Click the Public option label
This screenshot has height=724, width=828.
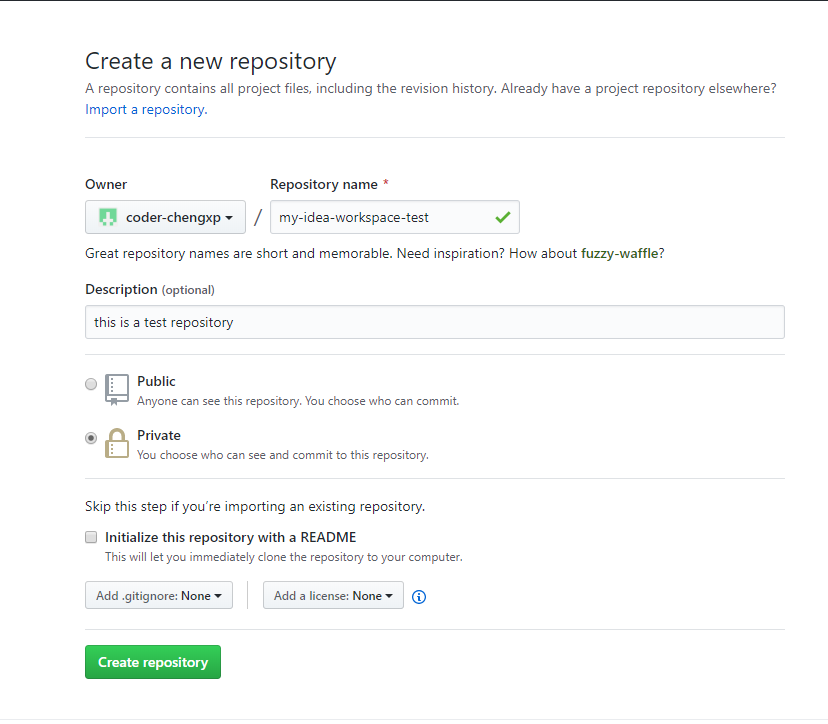(x=156, y=381)
